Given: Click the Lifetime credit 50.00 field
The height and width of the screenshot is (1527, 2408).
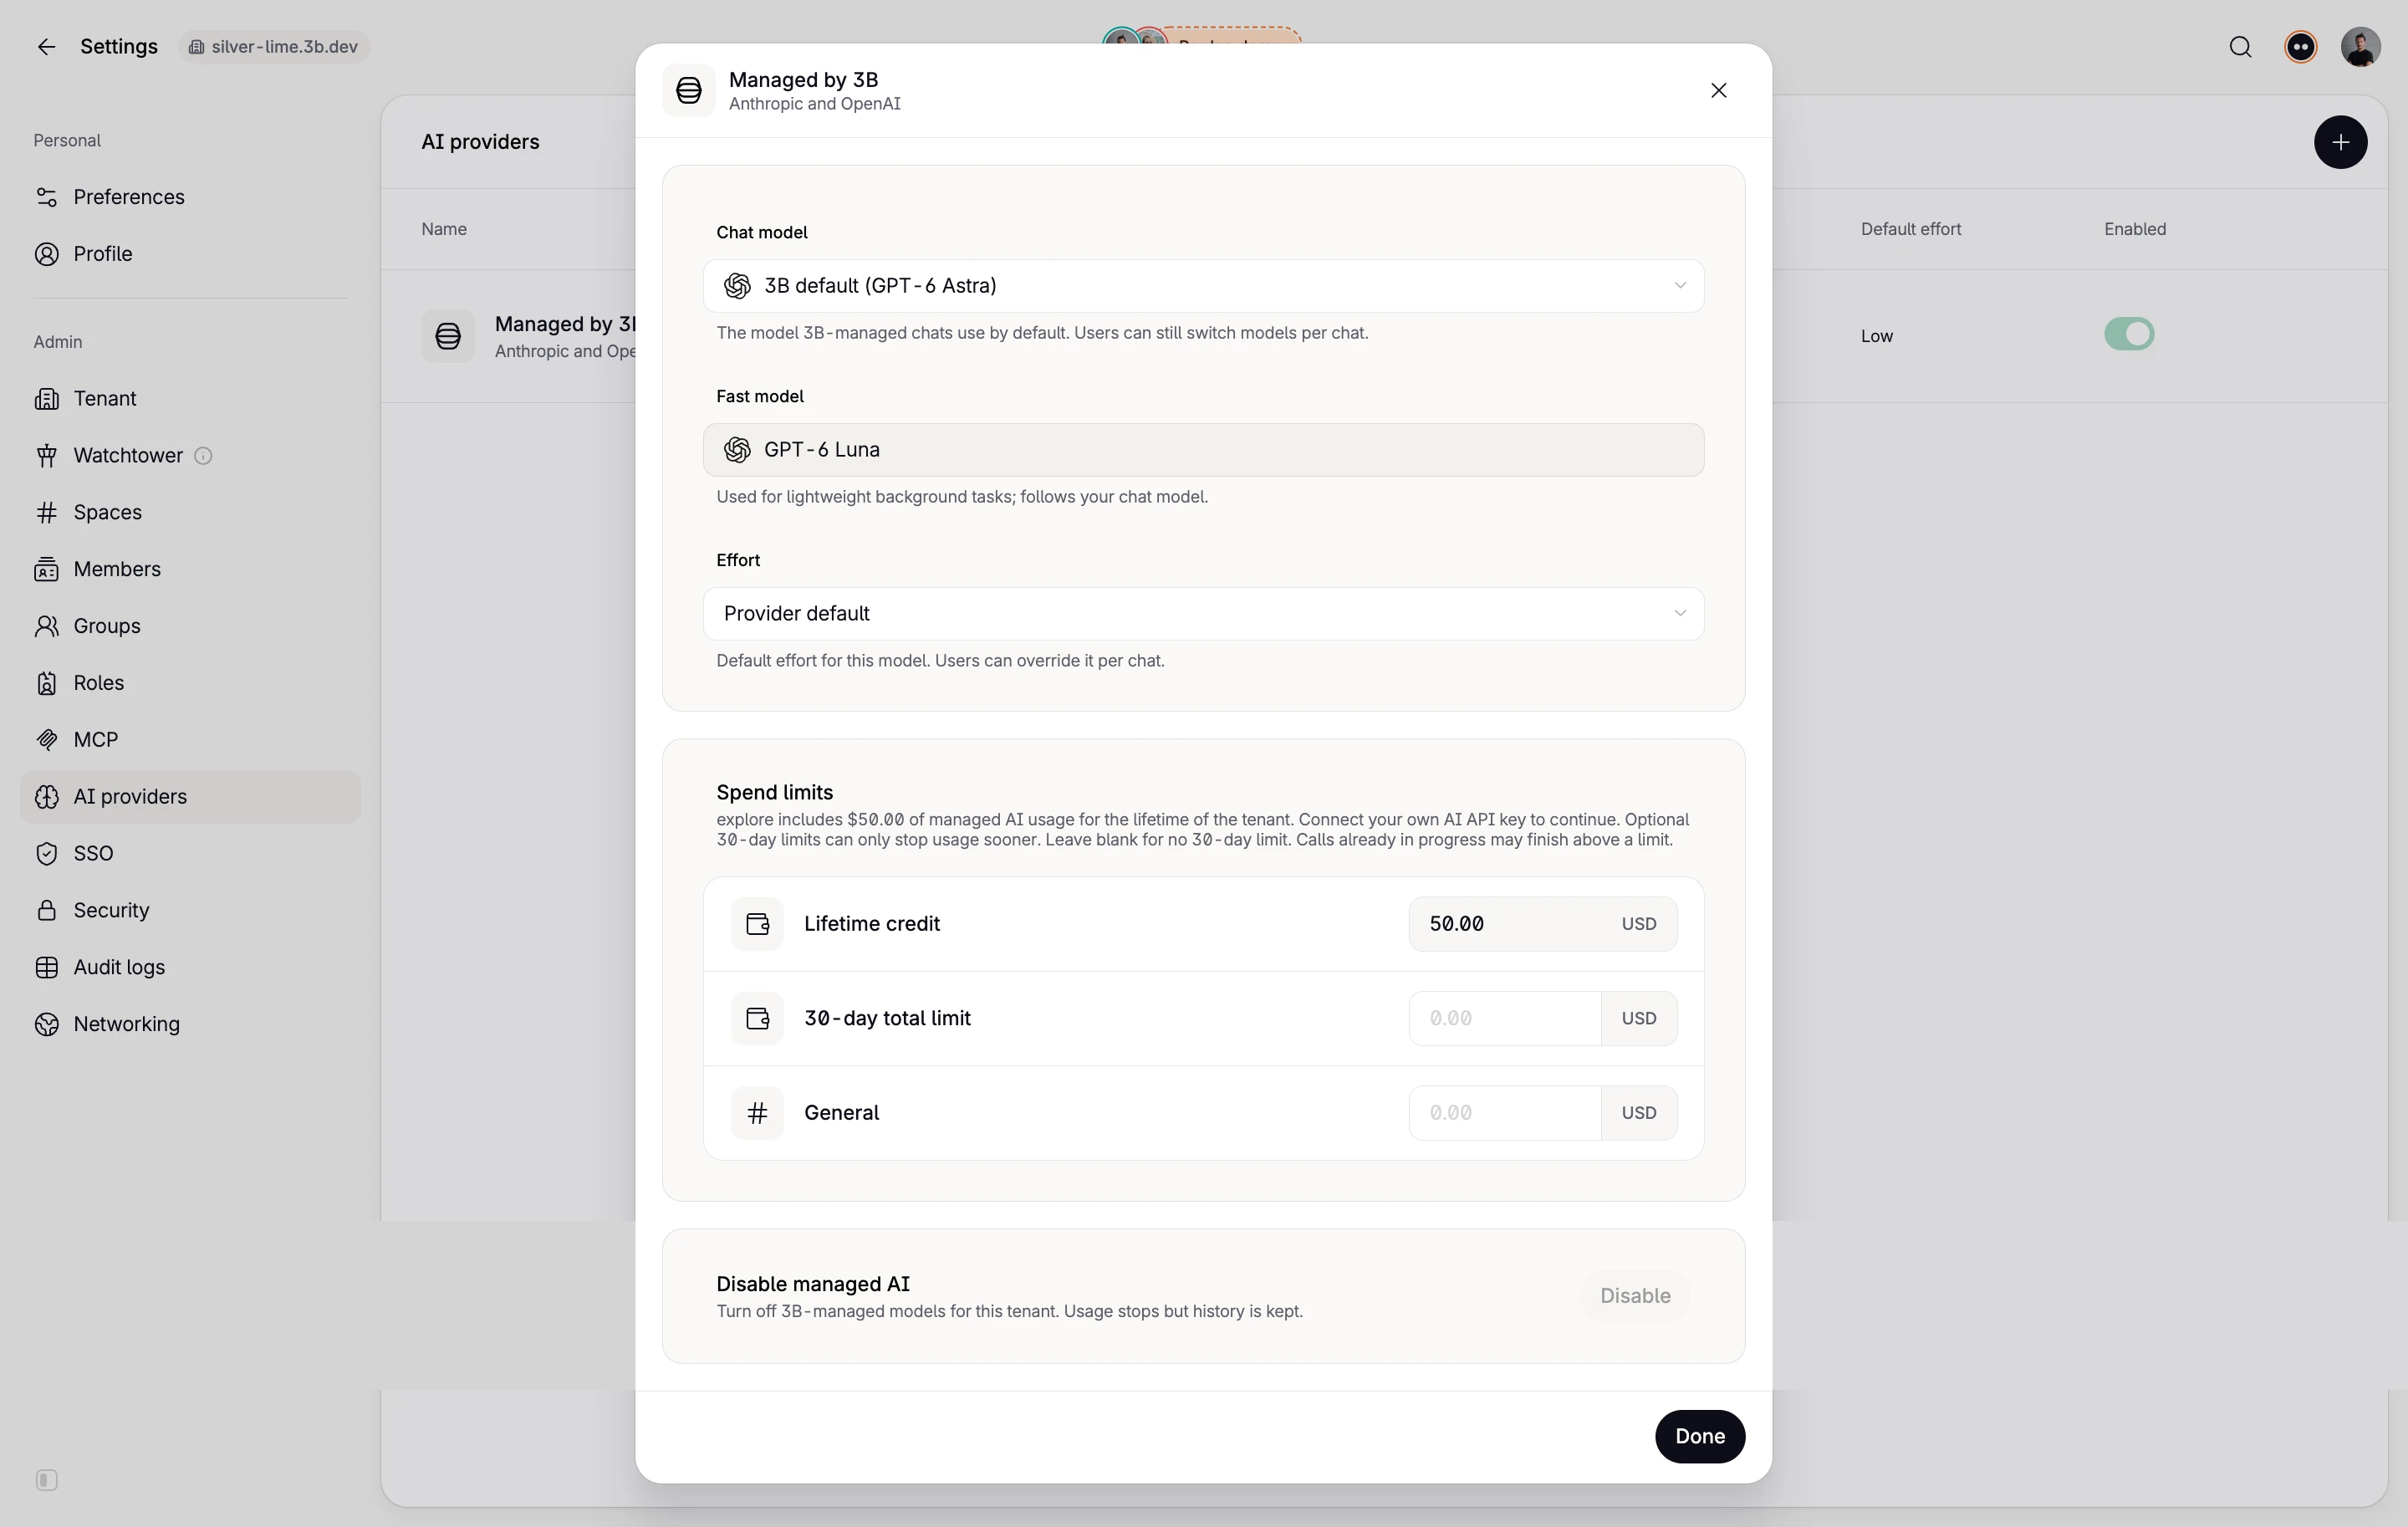Looking at the screenshot, I should coord(1542,924).
